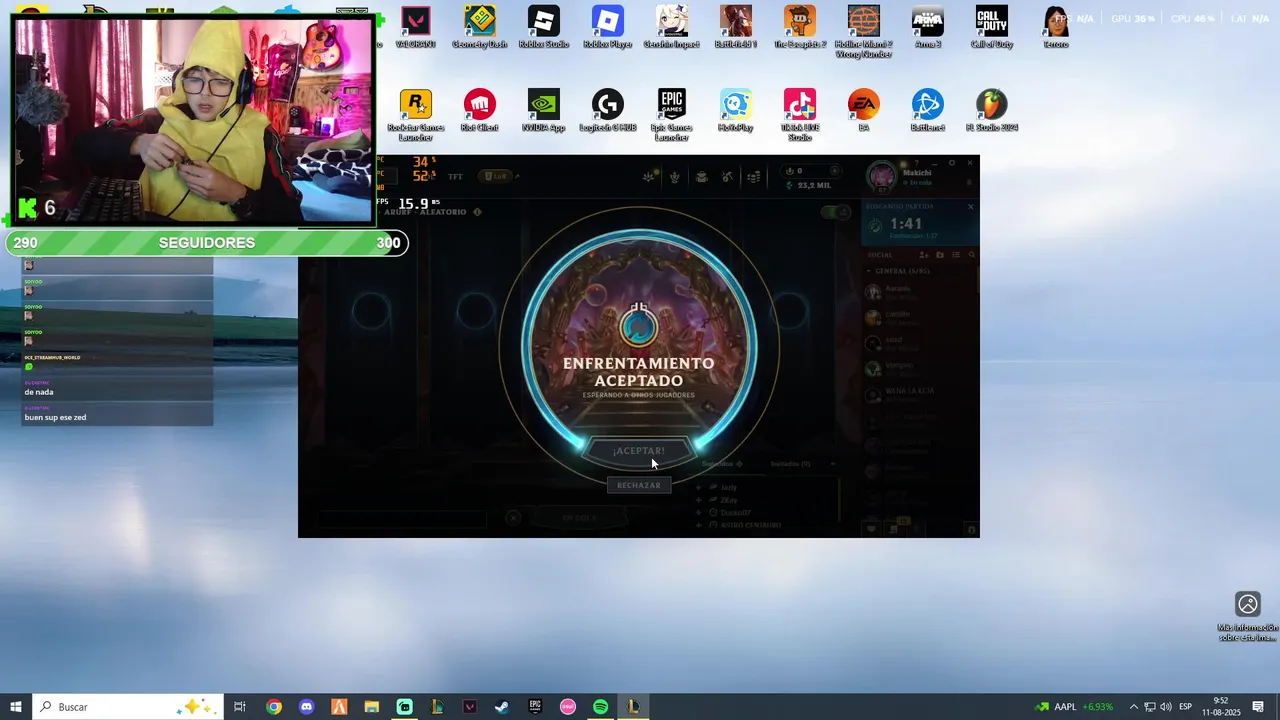Open the EA desktop shortcut
Viewport: 1280px width, 720px height.
click(x=863, y=111)
